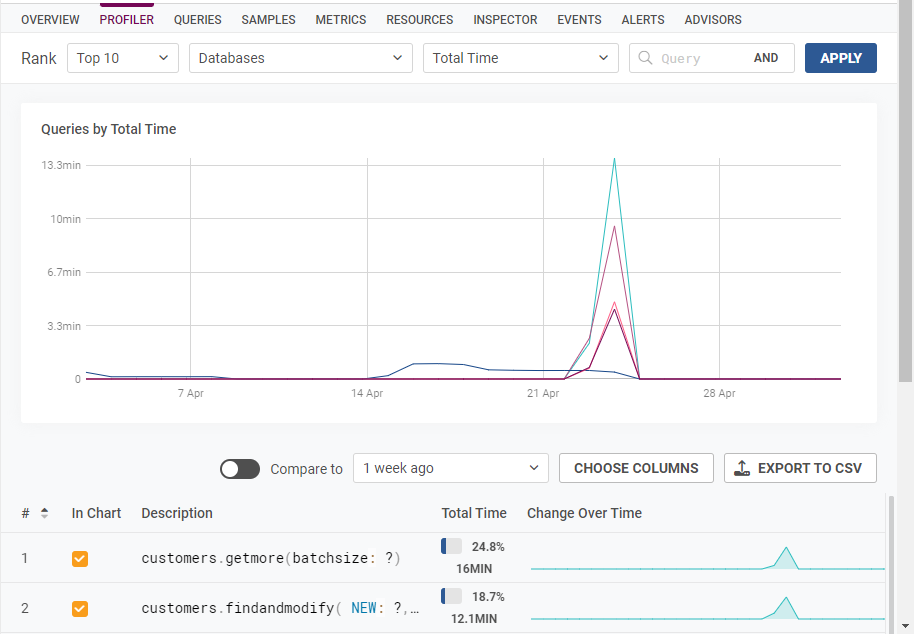Viewport: 914px width, 634px height.
Task: Open the Total Time metric dropdown
Action: coord(520,58)
